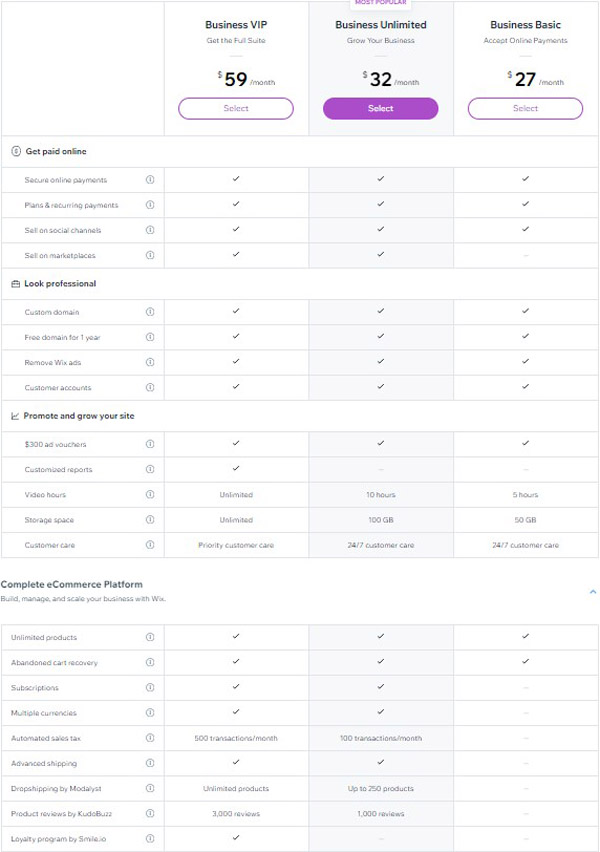Show info for Remove Wix ads

pos(150,362)
